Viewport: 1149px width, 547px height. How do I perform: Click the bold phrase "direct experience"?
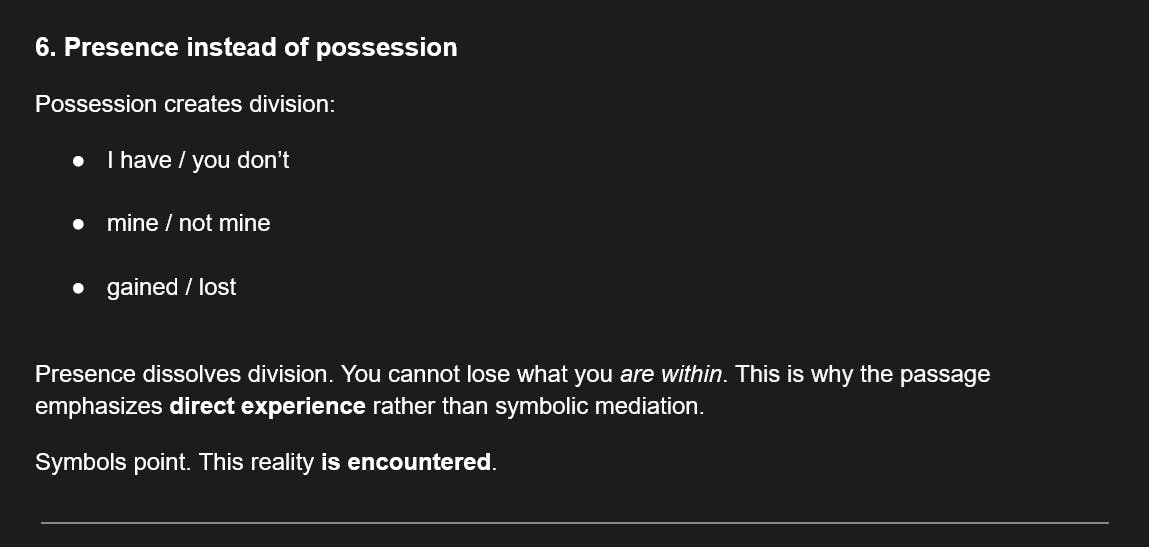pyautogui.click(x=267, y=407)
